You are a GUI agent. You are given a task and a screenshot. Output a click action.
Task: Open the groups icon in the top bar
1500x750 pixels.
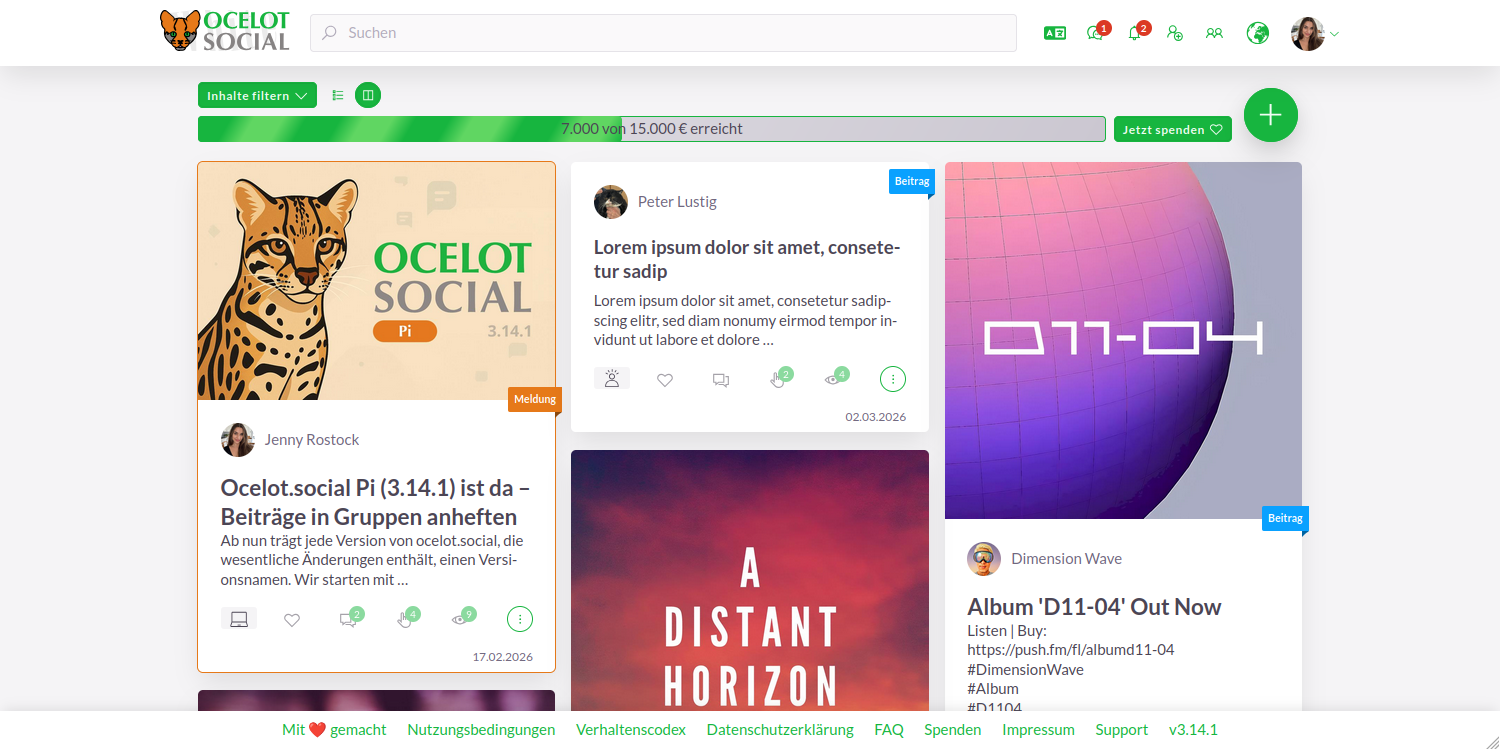pyautogui.click(x=1214, y=32)
